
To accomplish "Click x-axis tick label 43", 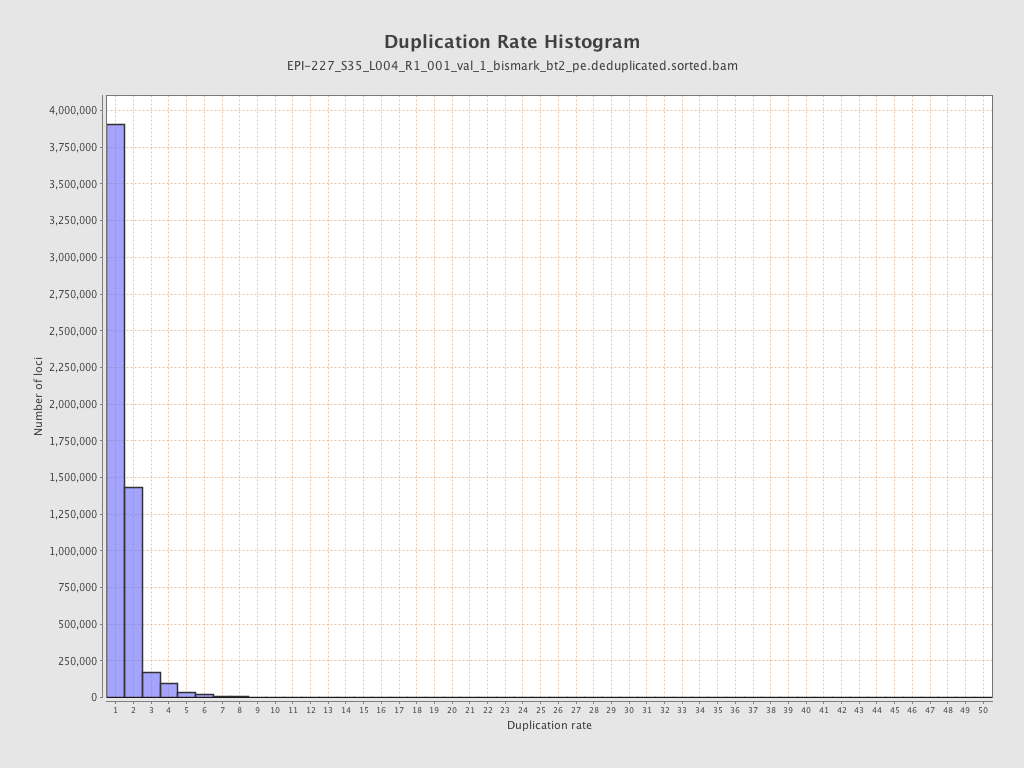I will (859, 710).
